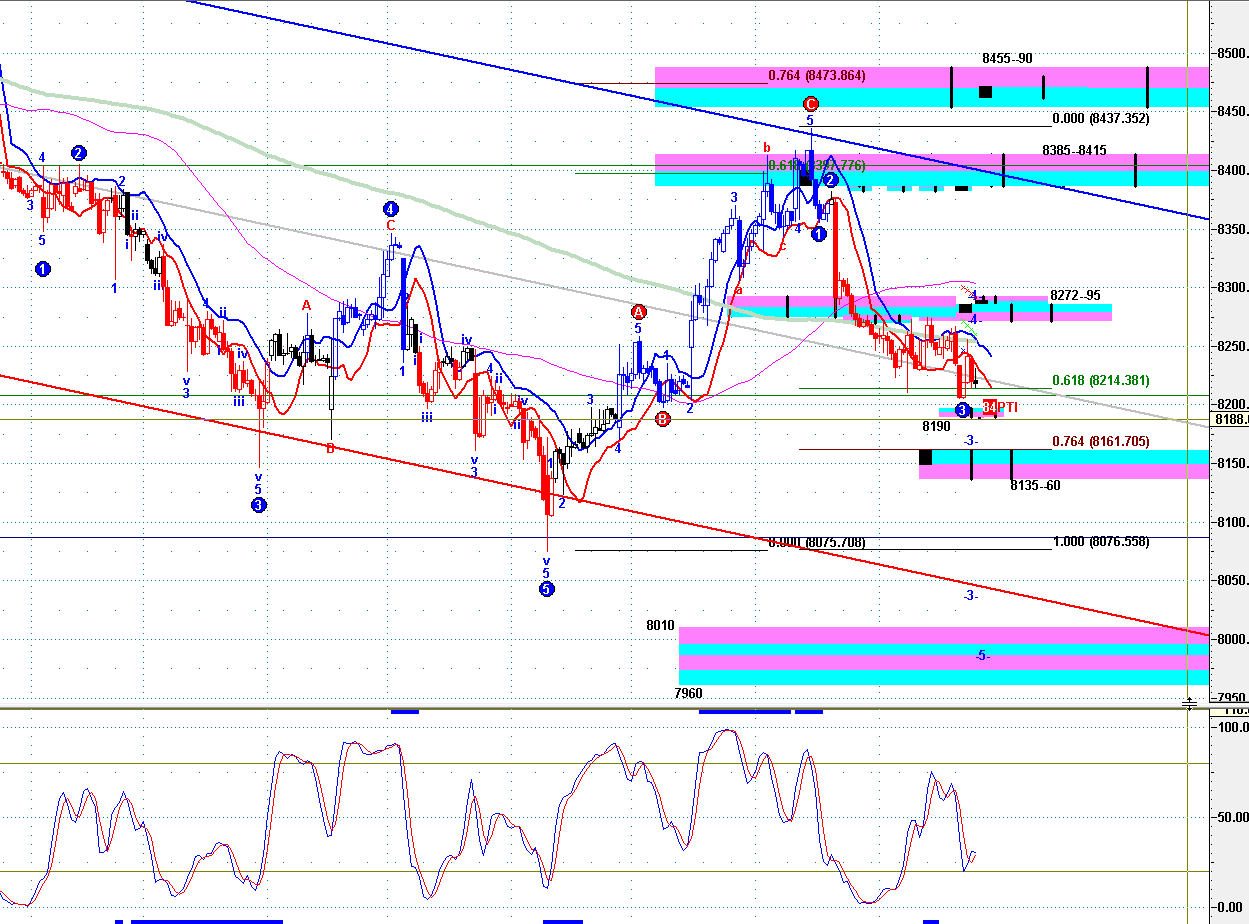Viewport: 1249px width, 924px height.
Task: Select the 1.000 (8076.558) Fibonacci level label
Action: click(1101, 542)
